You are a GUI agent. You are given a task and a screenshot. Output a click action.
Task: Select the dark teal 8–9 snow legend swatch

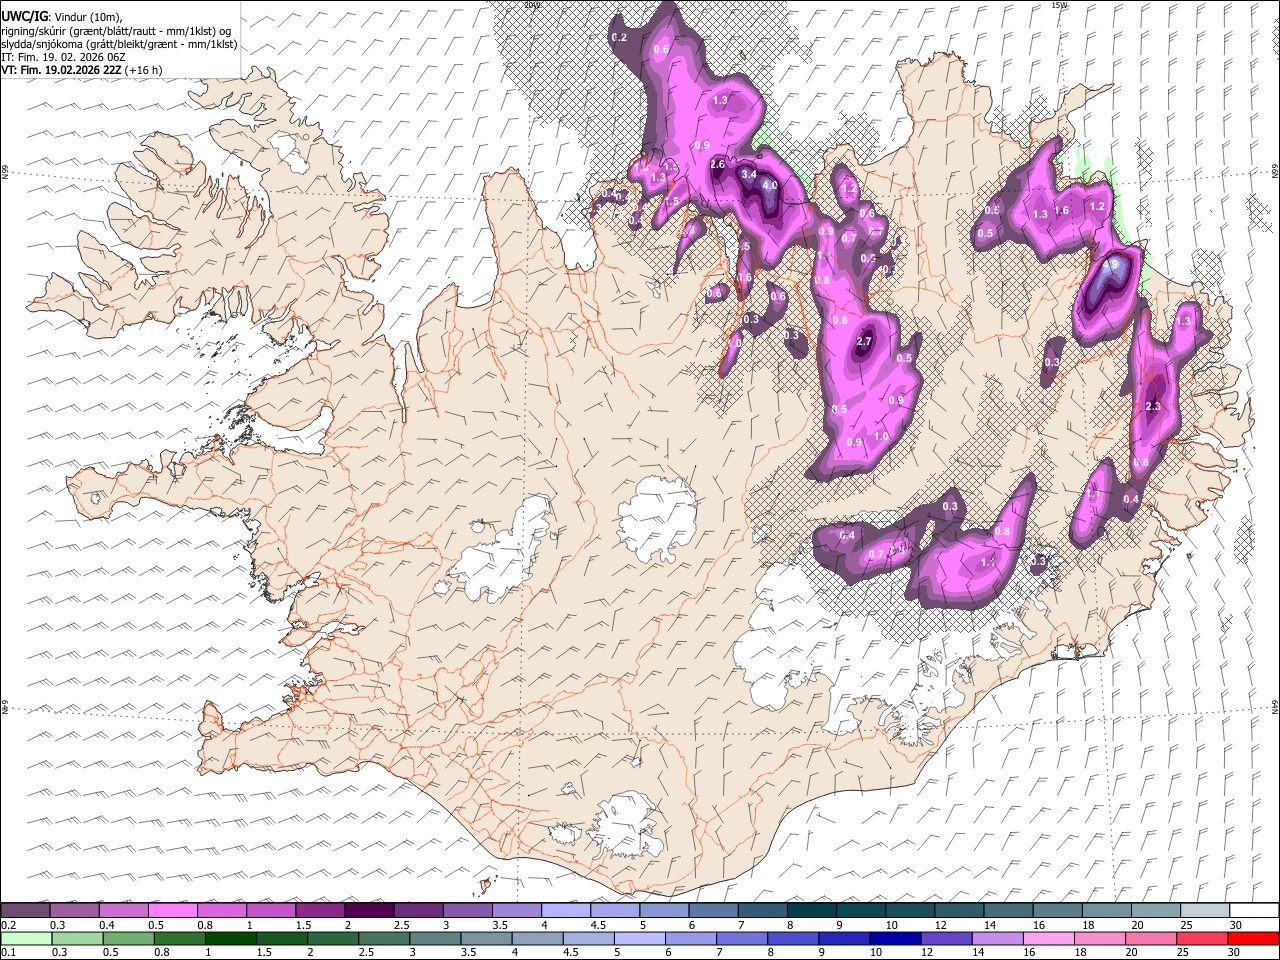click(x=810, y=910)
